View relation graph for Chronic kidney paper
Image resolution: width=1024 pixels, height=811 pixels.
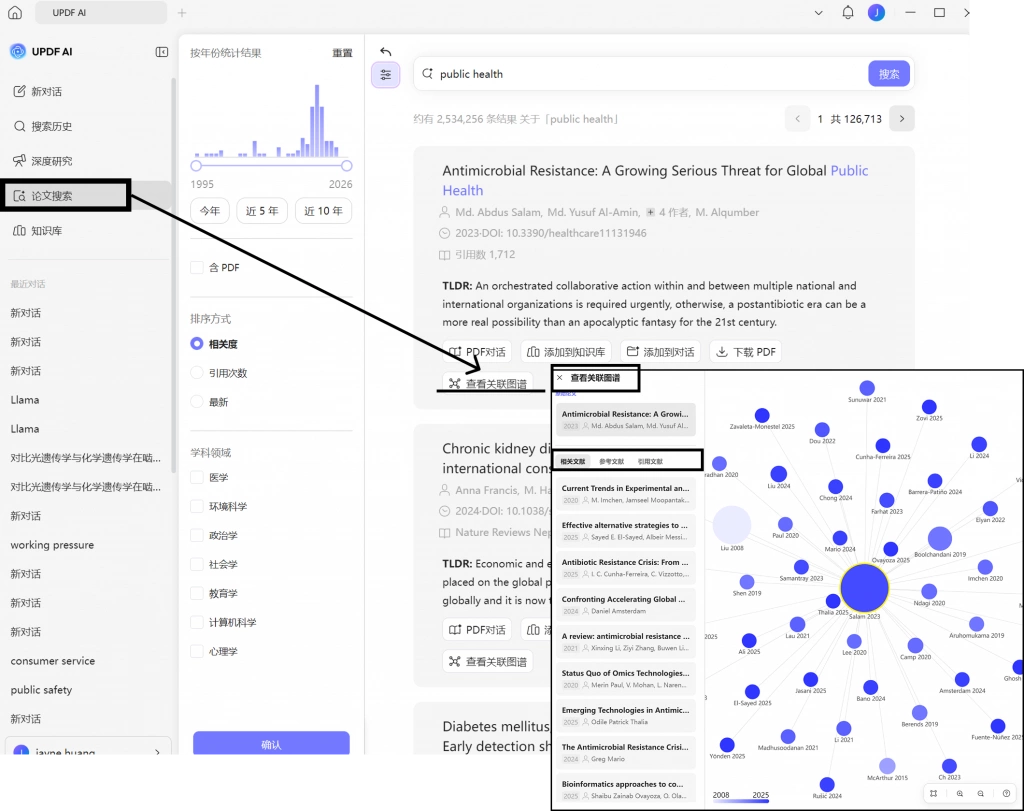[x=488, y=661]
